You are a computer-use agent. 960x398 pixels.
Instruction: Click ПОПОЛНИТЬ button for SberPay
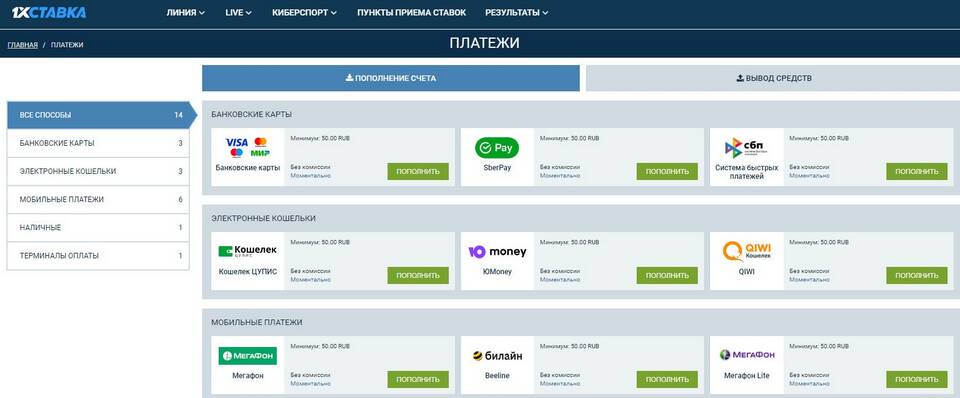[x=667, y=171]
